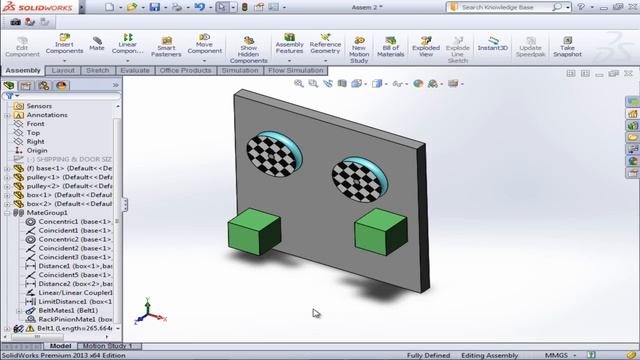Screen dimensions: 640x360
Task: Click the Rebuild traffic light icon
Action: tap(245, 7)
